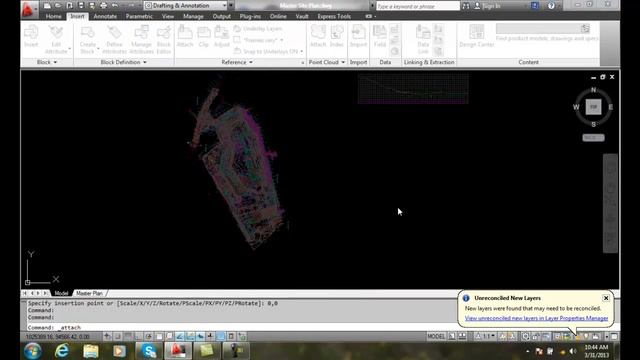The image size is (640, 360).
Task: Click the Sign In button
Action: (487, 6)
